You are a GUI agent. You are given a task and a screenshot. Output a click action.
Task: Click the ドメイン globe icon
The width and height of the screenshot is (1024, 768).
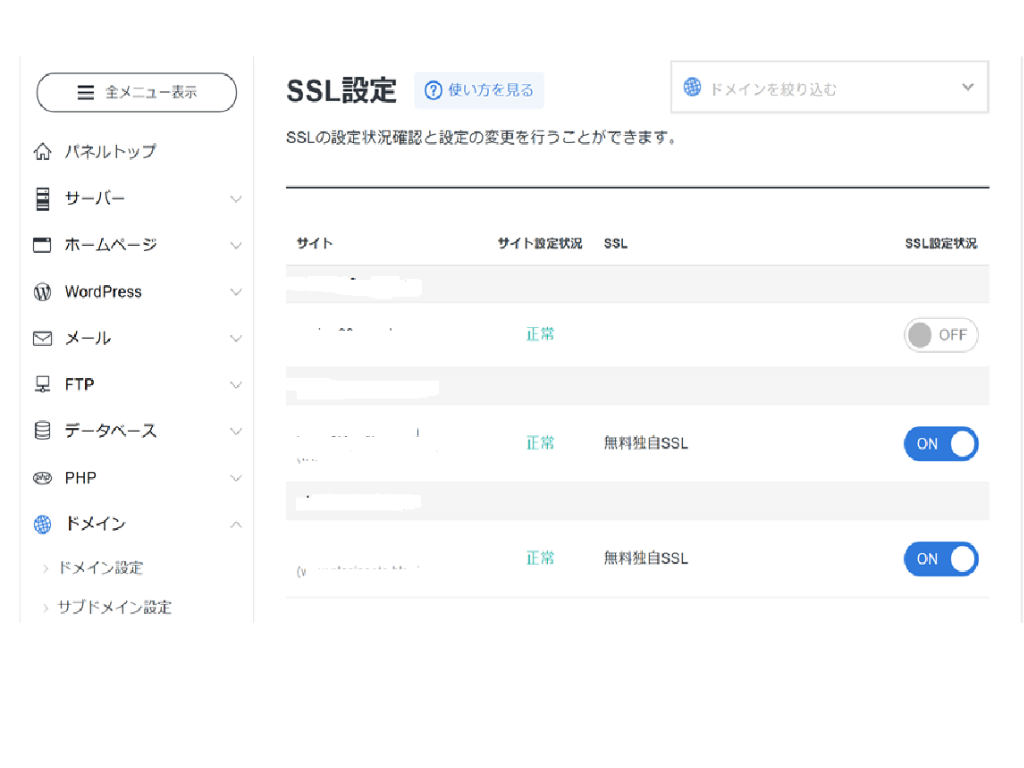click(x=42, y=524)
